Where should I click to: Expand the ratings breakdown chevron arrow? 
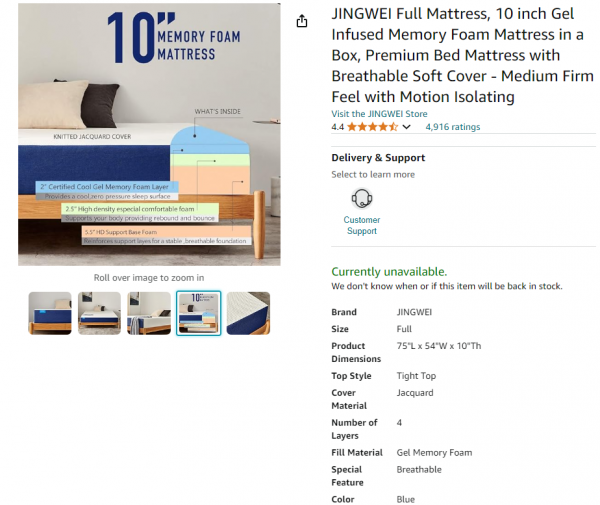tap(406, 128)
